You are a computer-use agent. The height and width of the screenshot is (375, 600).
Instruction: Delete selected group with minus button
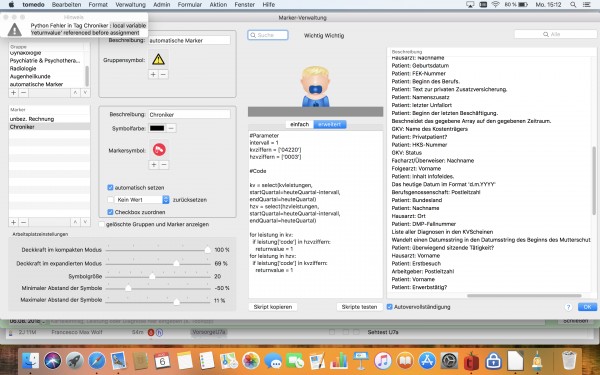click(23, 93)
